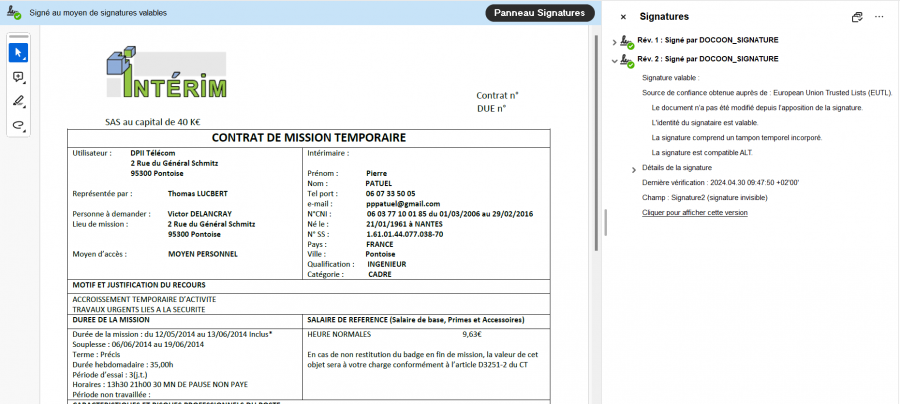Click 'DUREE DE LA MISSION' heading
This screenshot has width=900, height=404.
click(x=111, y=320)
